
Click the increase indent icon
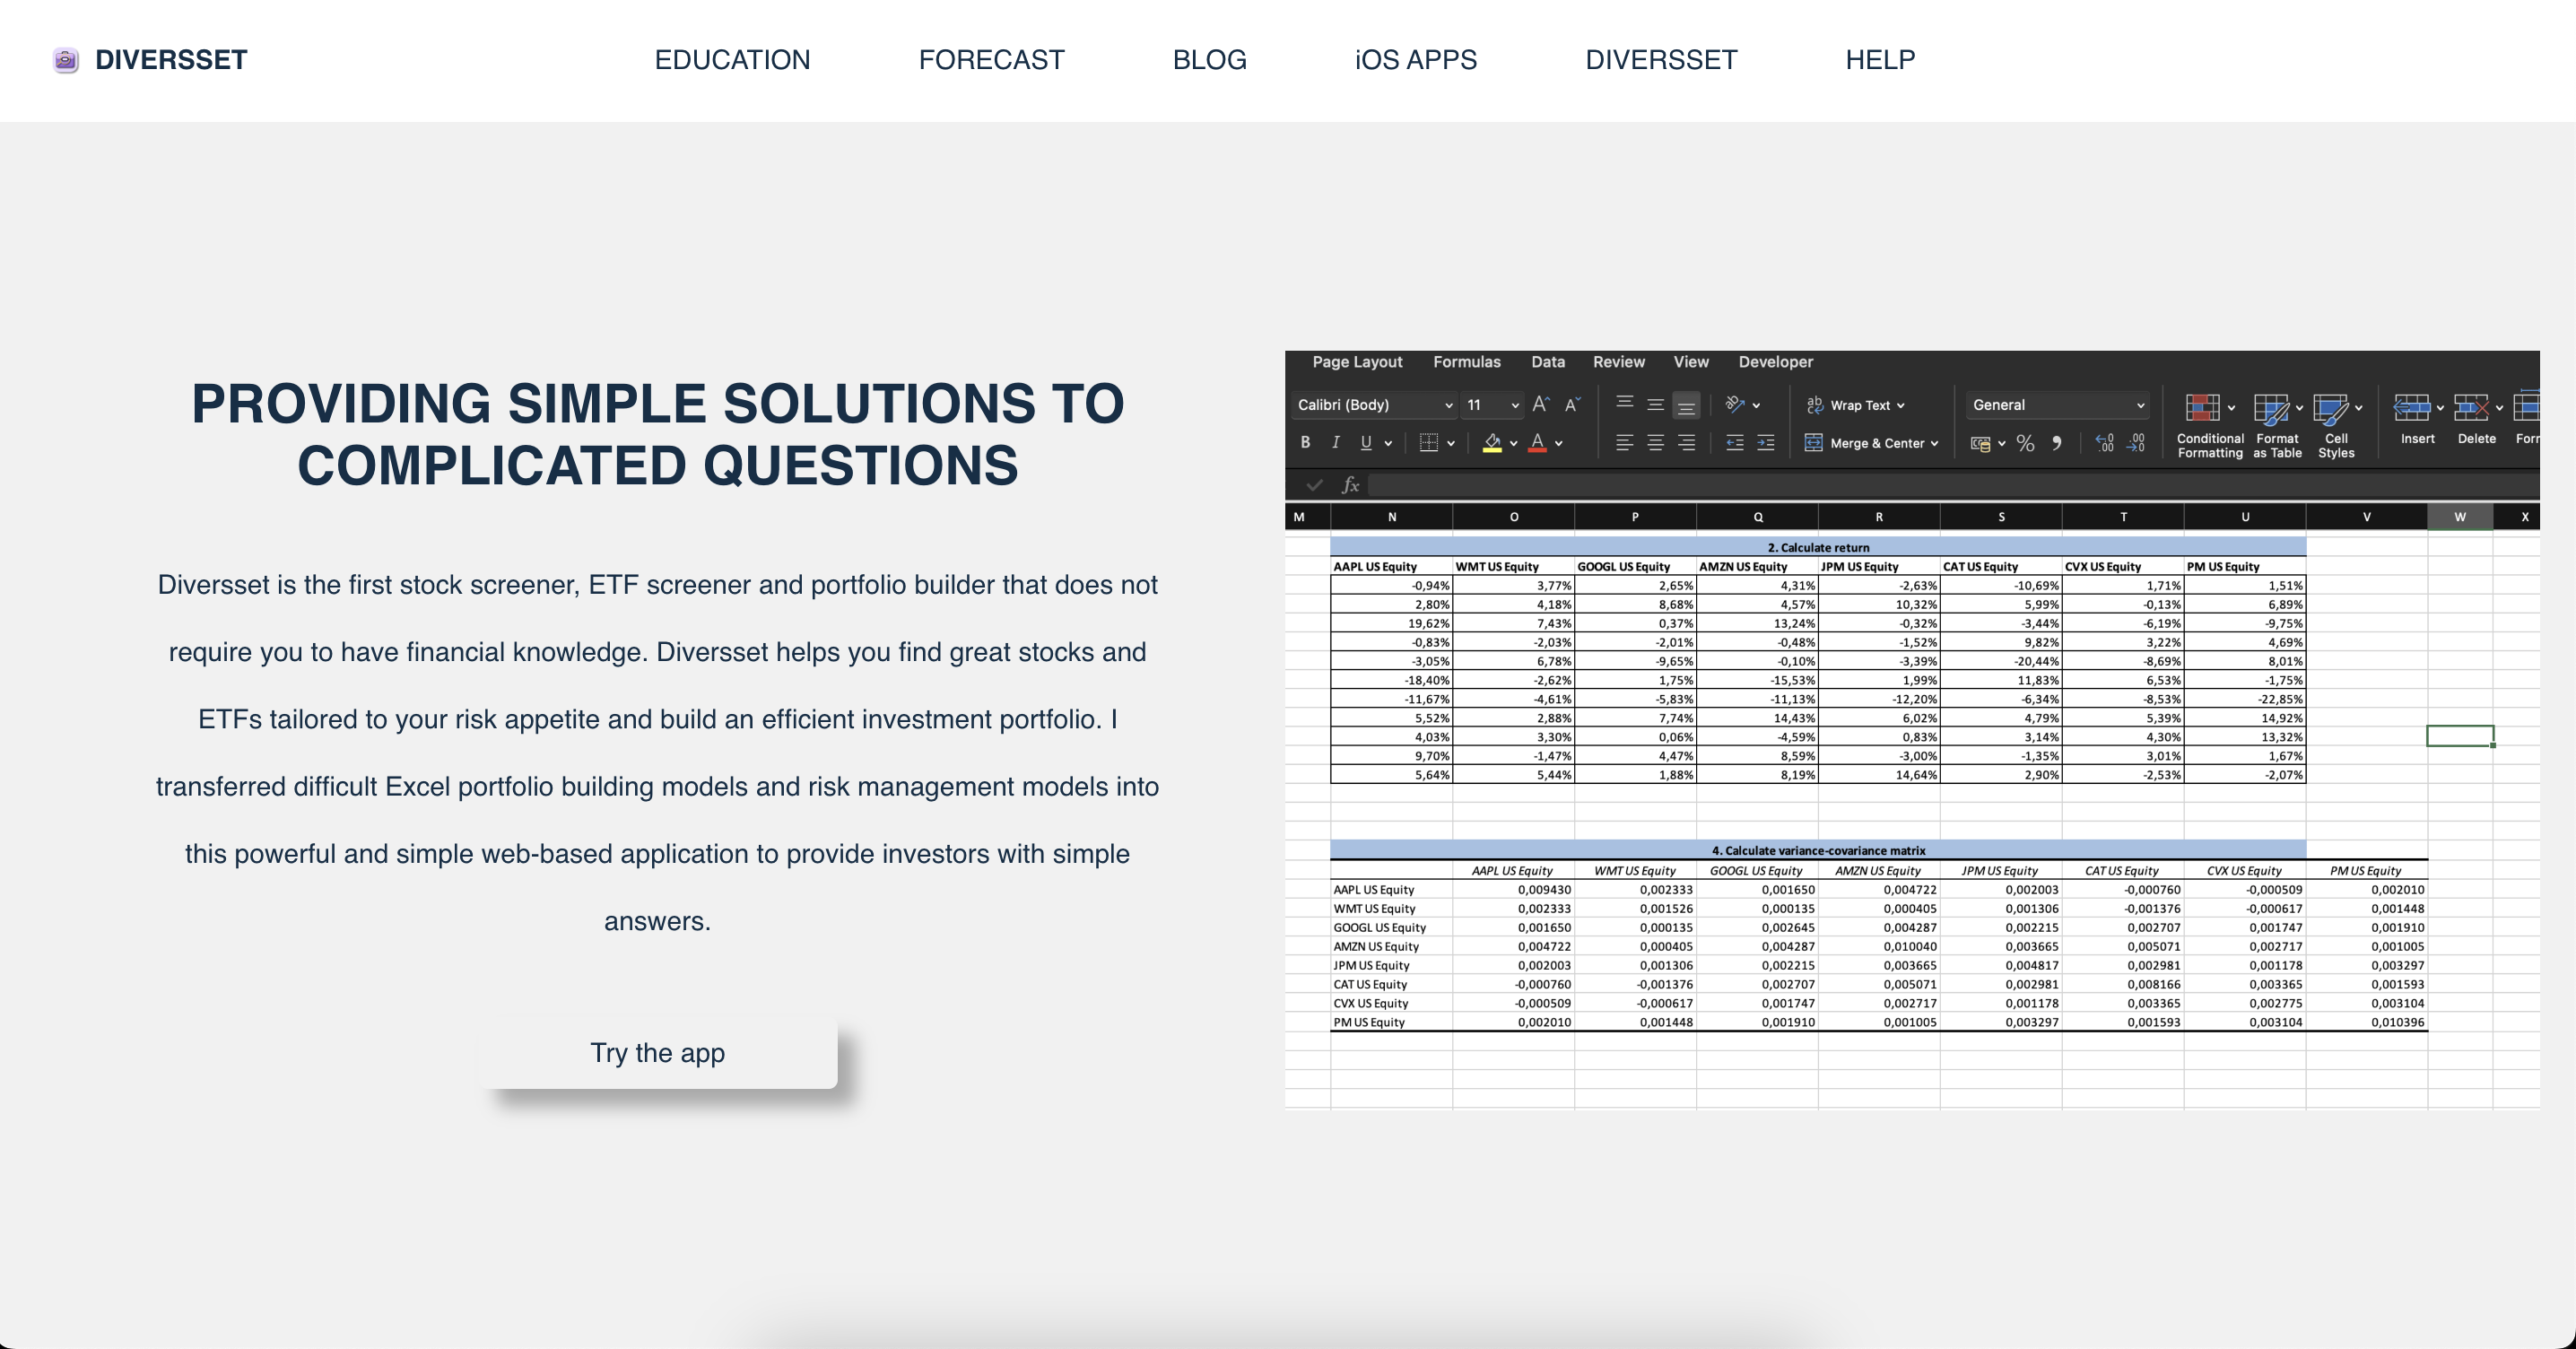click(1766, 443)
